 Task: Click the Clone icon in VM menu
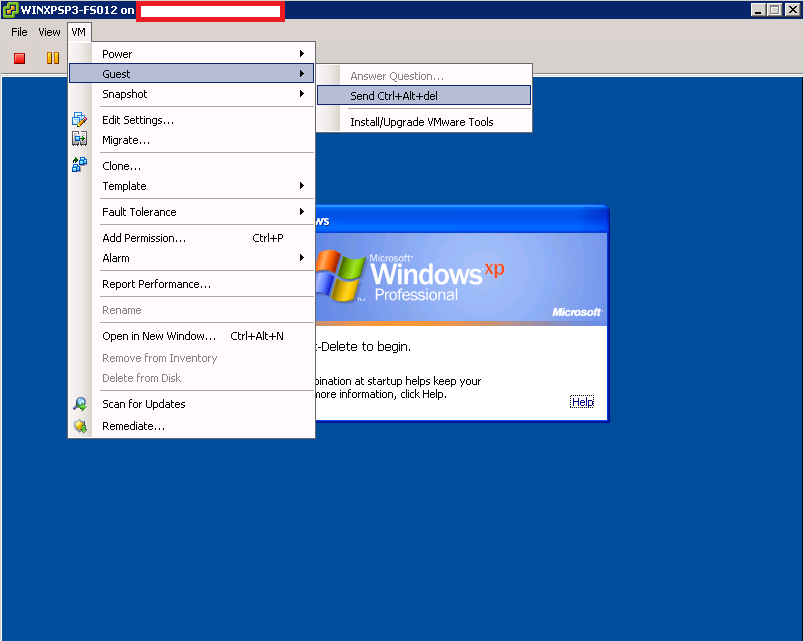79,164
